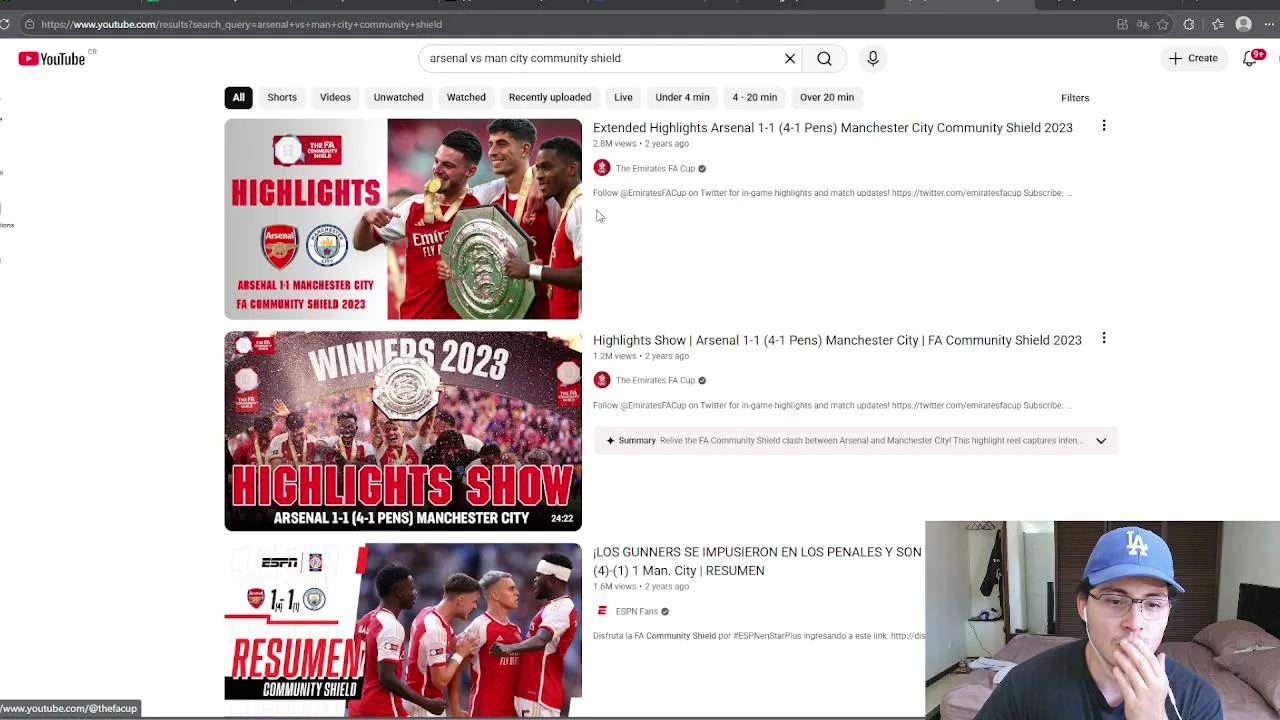Start voice search with microphone icon
The height and width of the screenshot is (720, 1280).
[x=873, y=58]
